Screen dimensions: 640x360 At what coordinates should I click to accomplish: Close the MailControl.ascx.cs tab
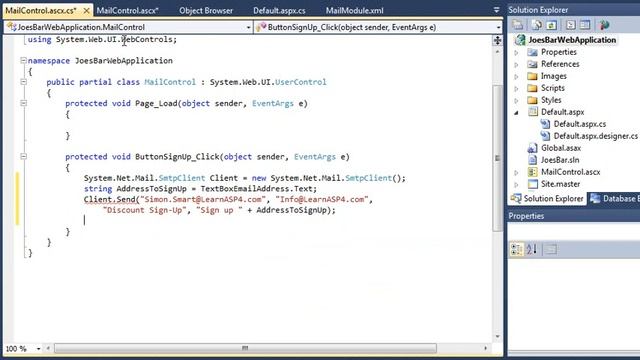click(x=86, y=11)
